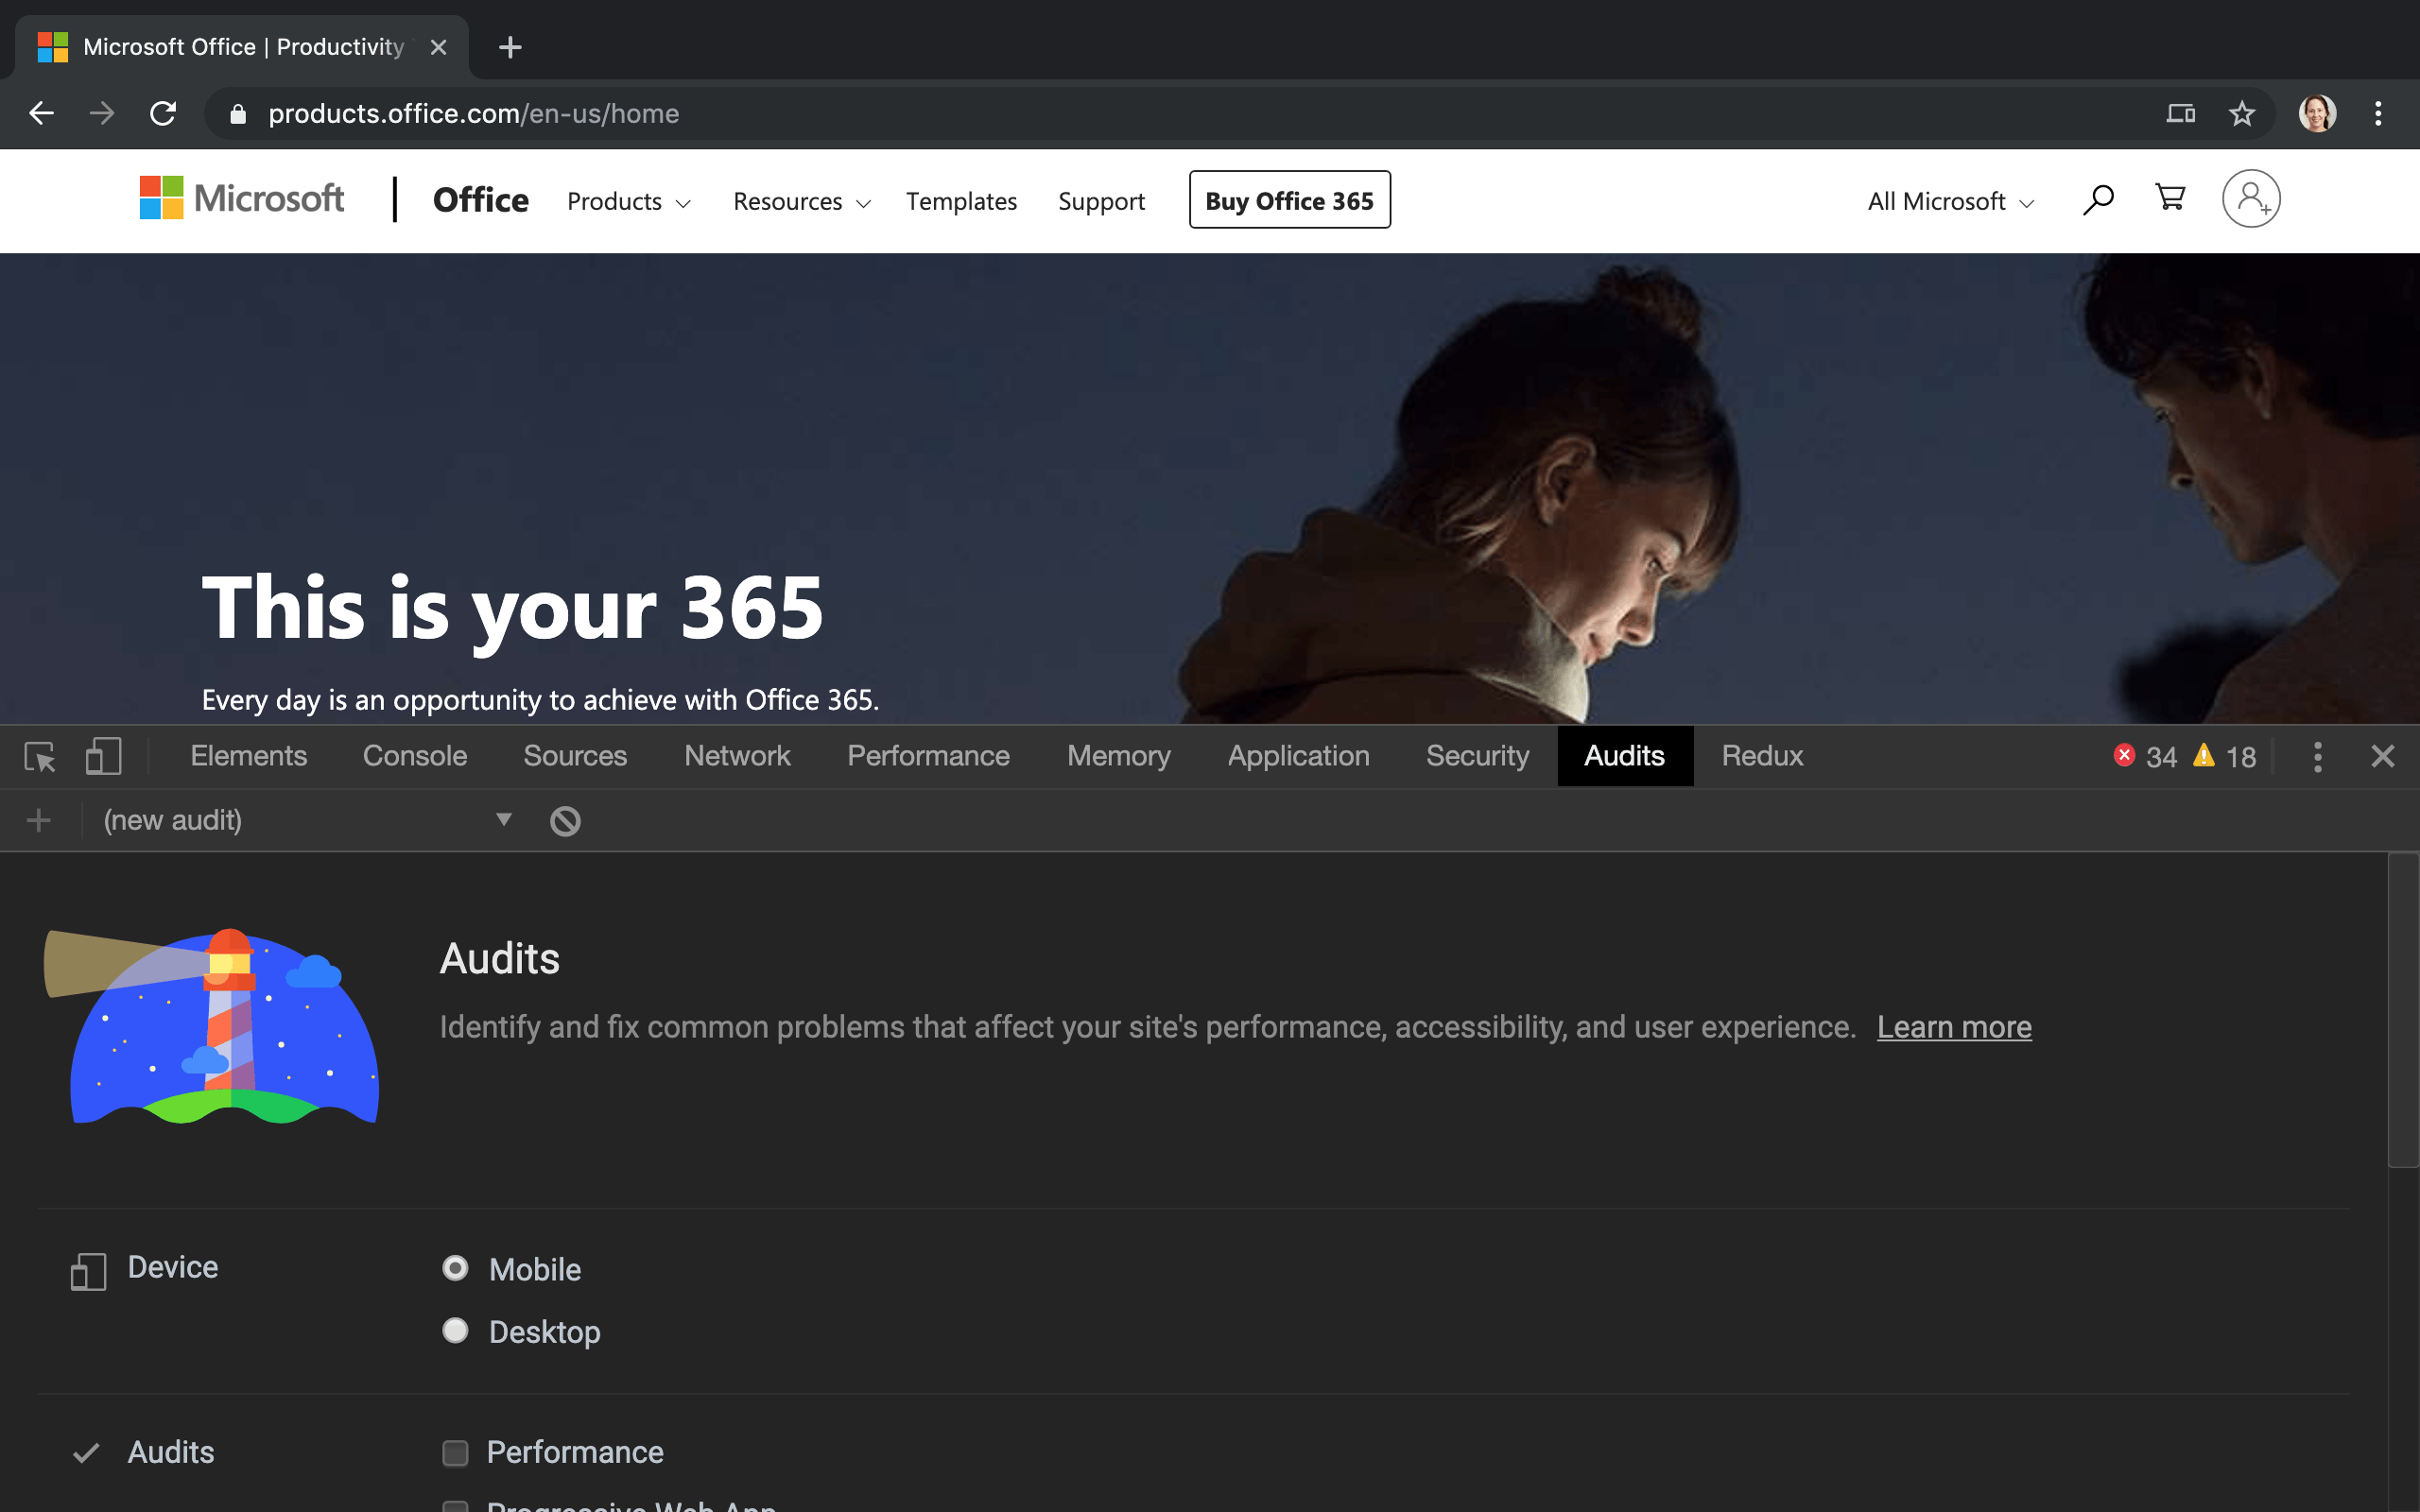Expand the All Microsoft dropdown
This screenshot has width=2420, height=1512.
pyautogui.click(x=1951, y=201)
